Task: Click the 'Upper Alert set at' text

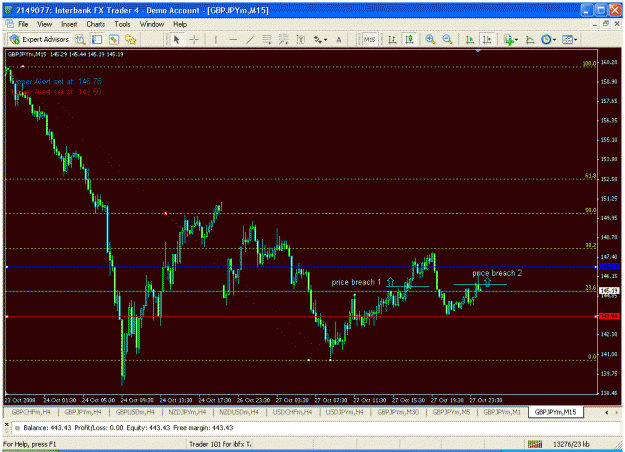Action: click(56, 81)
